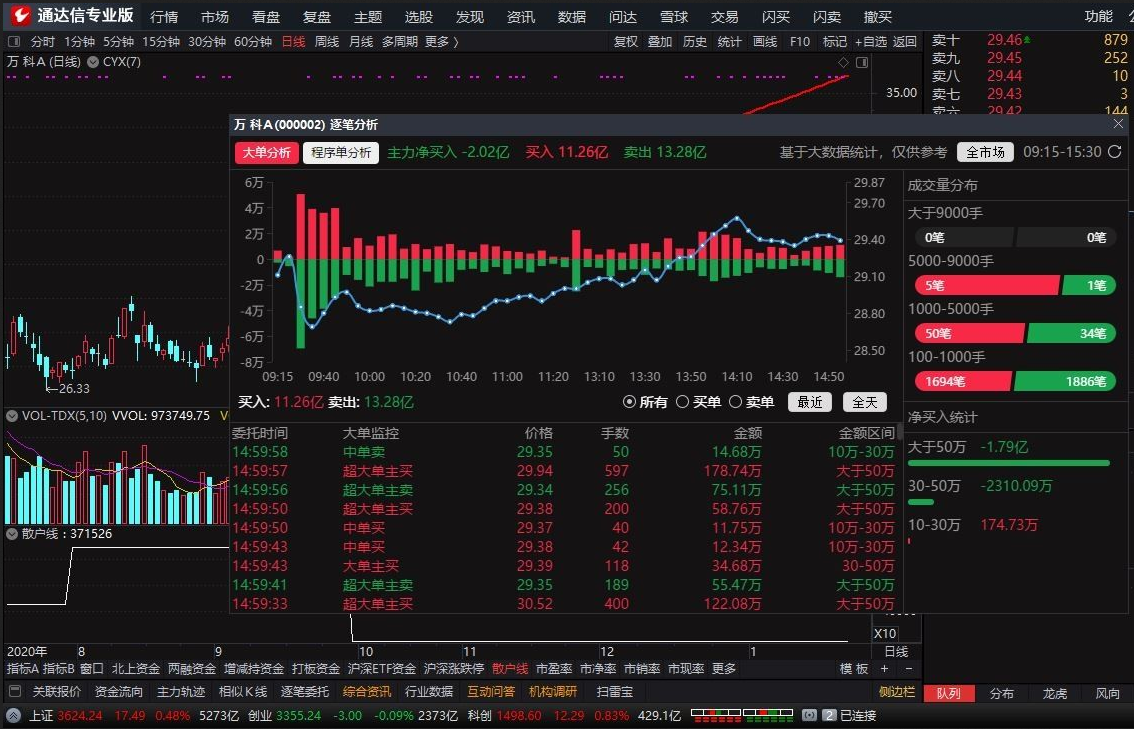Switch to the 程序单分析 tab
The width and height of the screenshot is (1134, 729).
tap(341, 153)
